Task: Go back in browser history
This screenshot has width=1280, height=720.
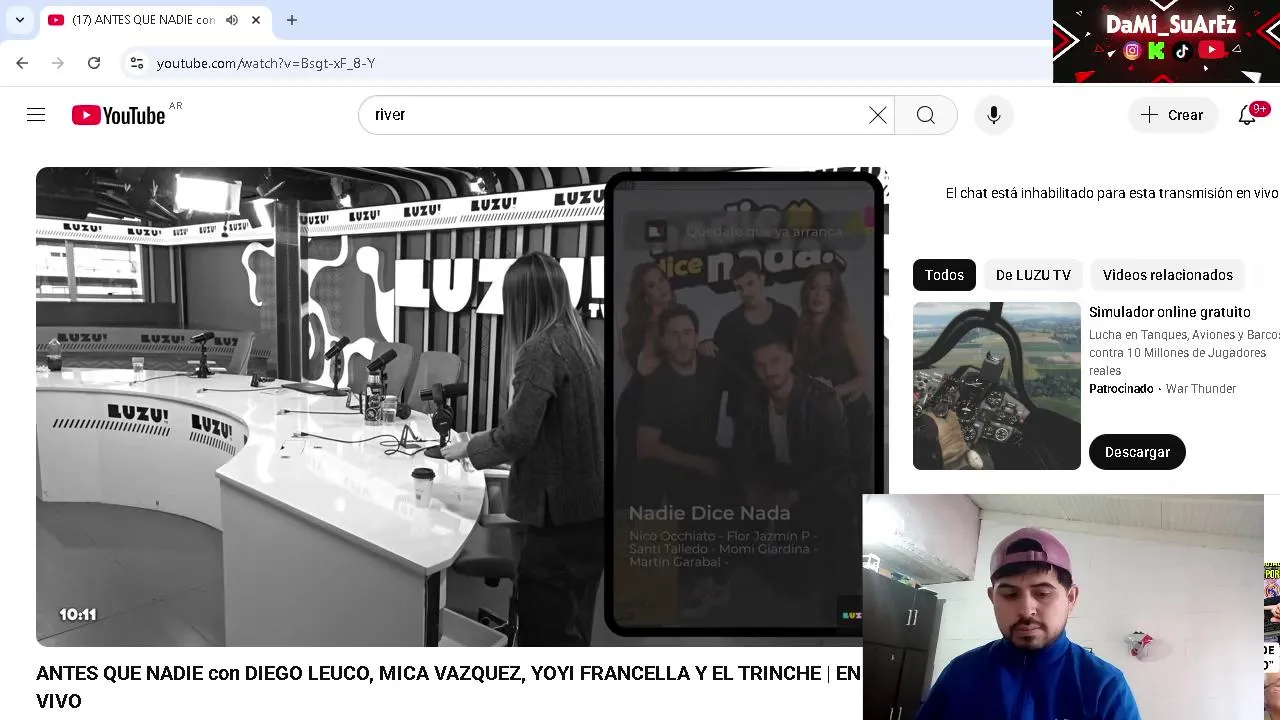Action: 22,63
